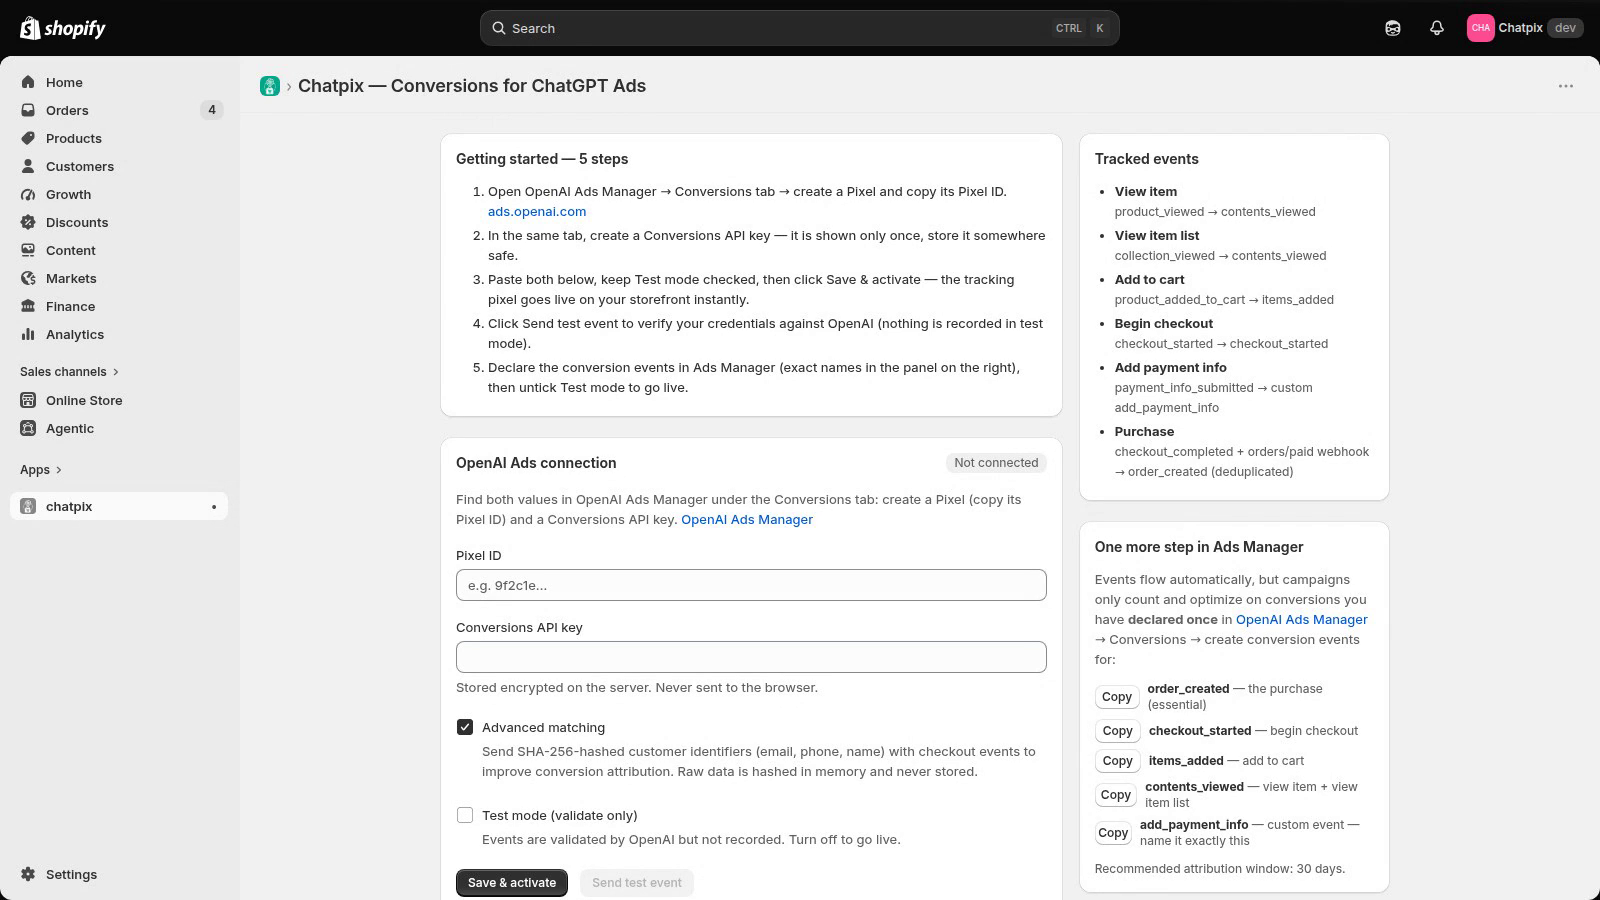Open the notifications bell
The image size is (1600, 900).
point(1437,28)
